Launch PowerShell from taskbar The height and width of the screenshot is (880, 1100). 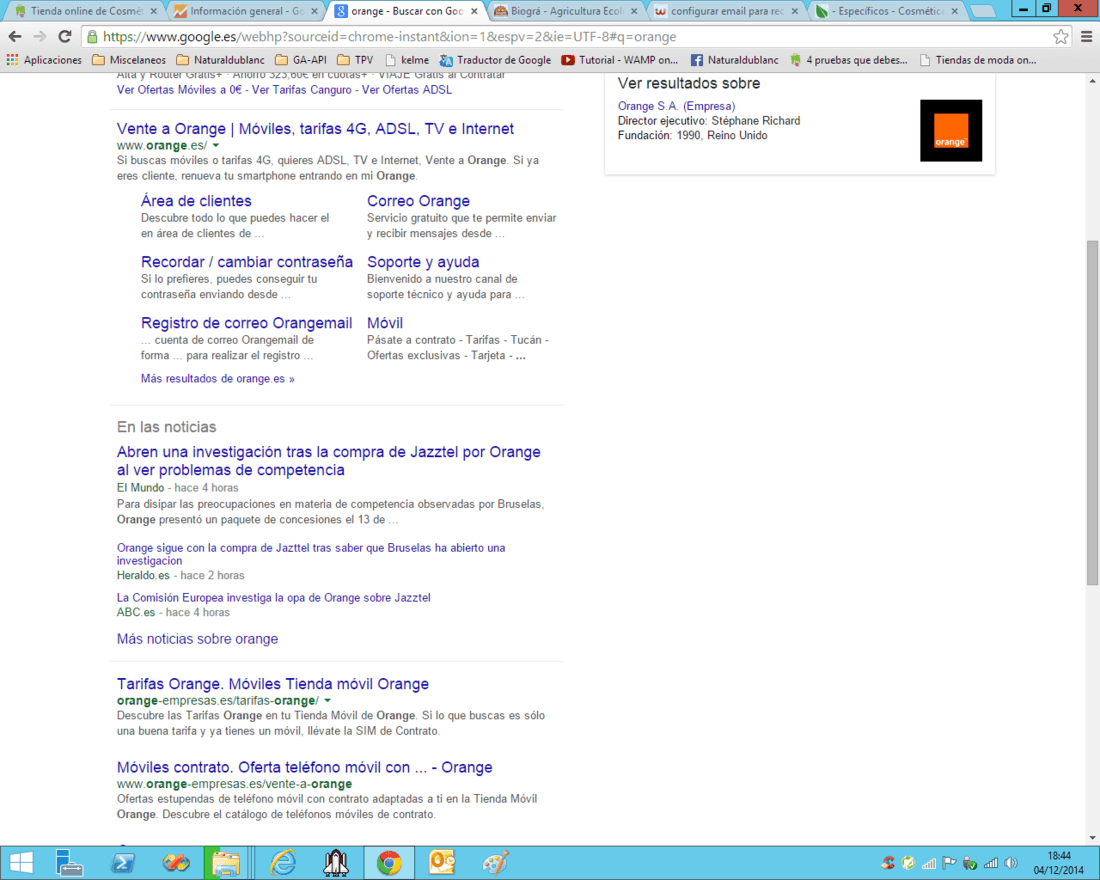click(123, 863)
